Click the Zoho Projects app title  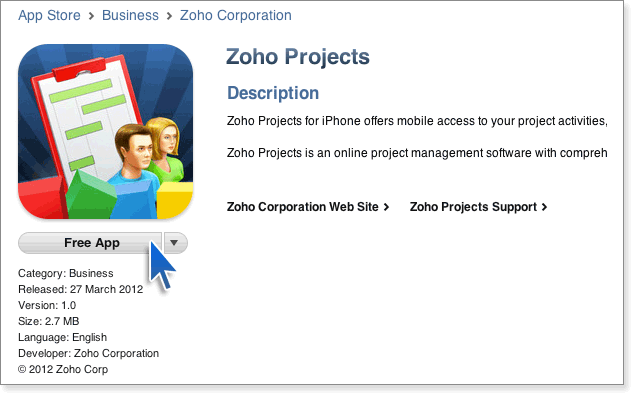tap(298, 57)
